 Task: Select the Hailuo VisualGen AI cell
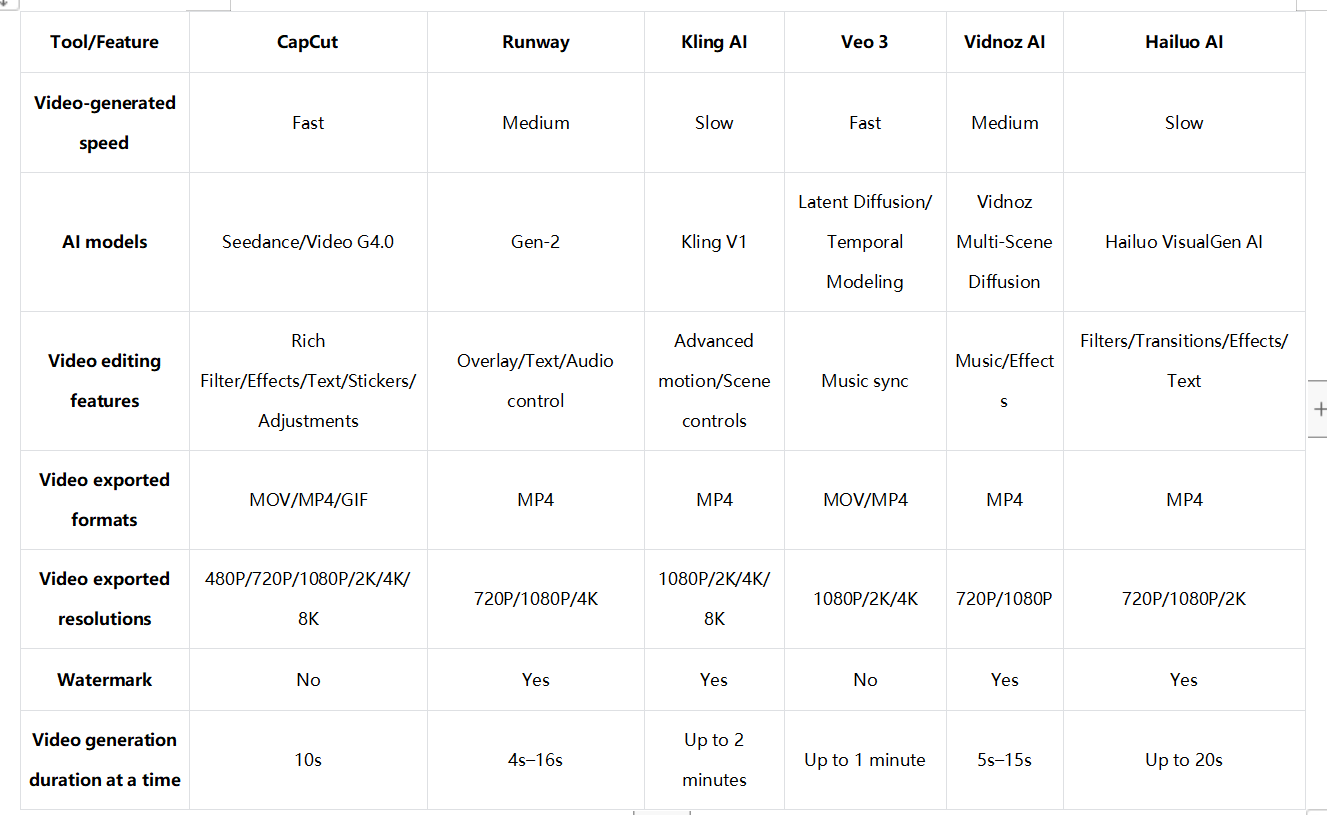(1184, 242)
